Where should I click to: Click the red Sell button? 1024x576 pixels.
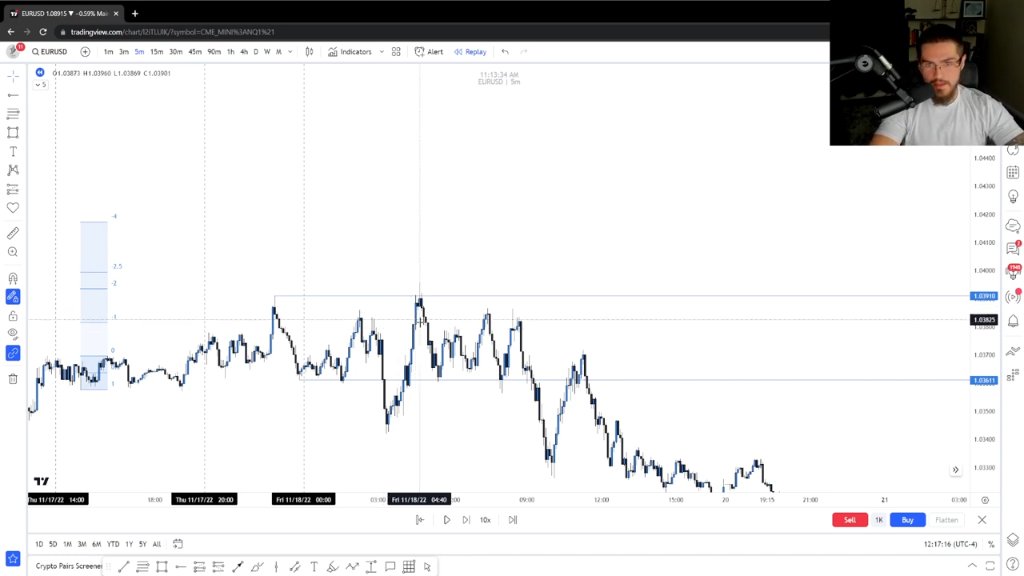[850, 520]
